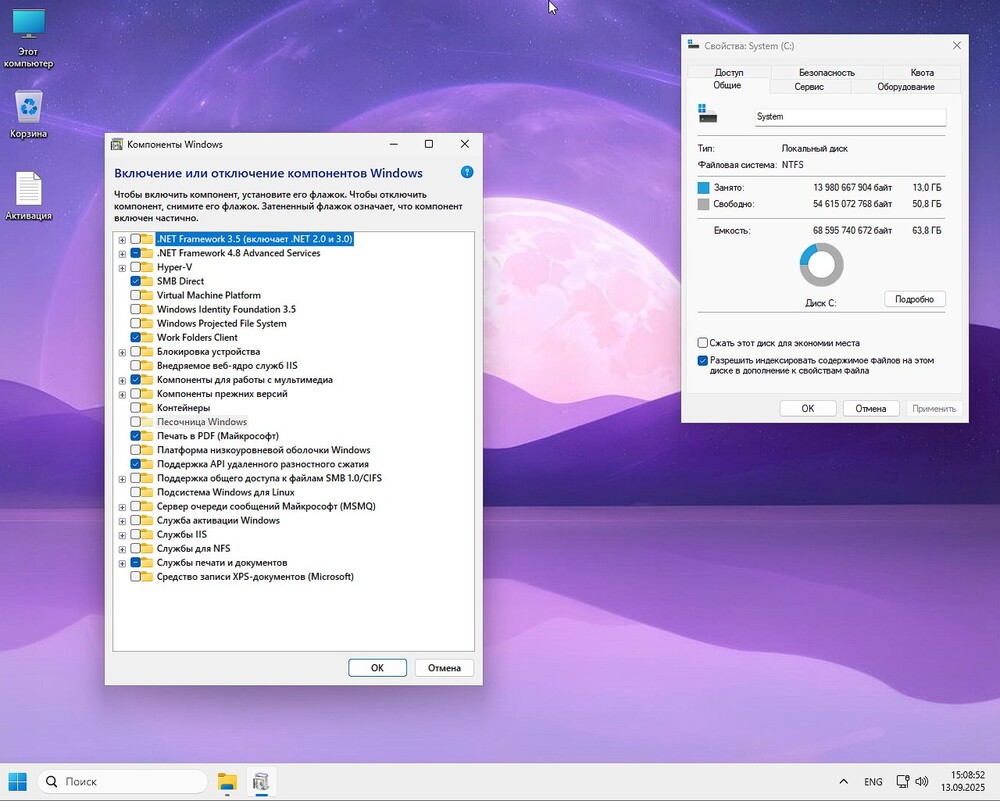Click the network icon in system tray
The image size is (1000, 801).
click(x=902, y=782)
